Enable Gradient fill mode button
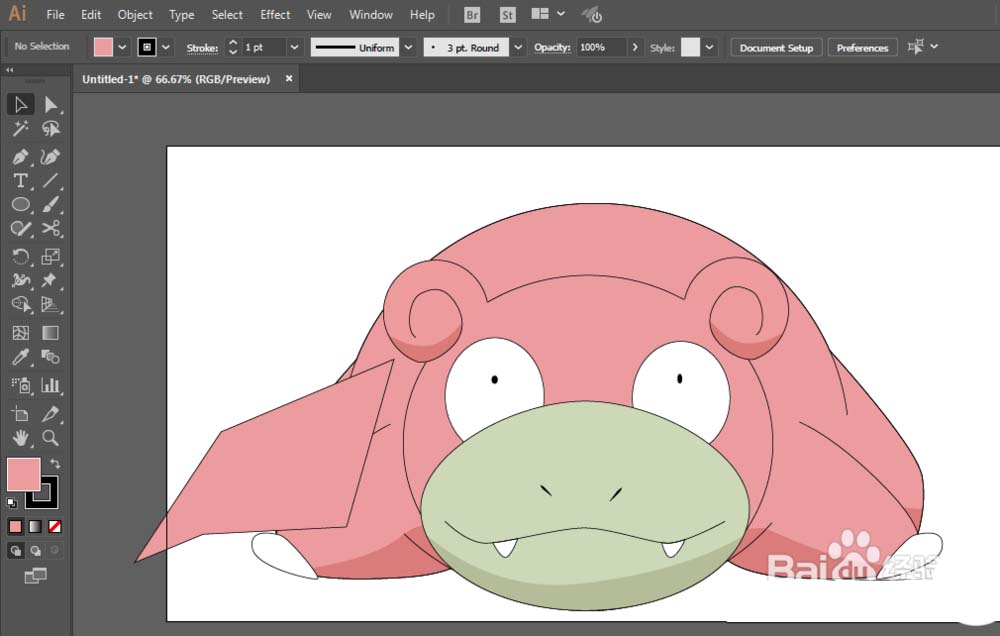 click(35, 527)
